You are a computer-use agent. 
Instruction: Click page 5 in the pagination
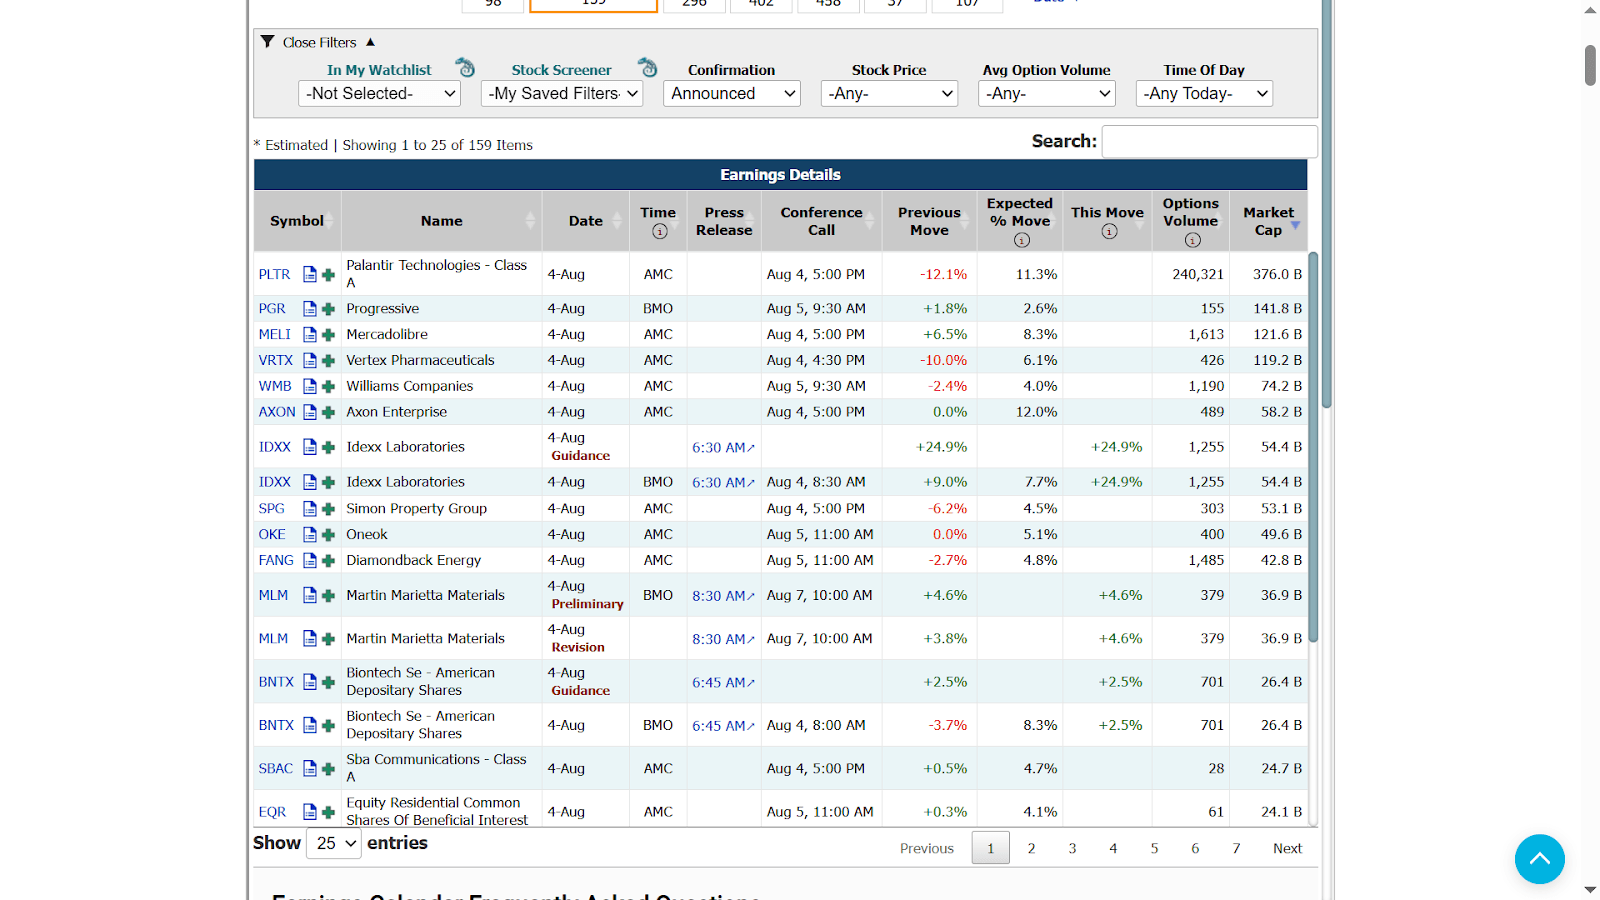(x=1155, y=848)
